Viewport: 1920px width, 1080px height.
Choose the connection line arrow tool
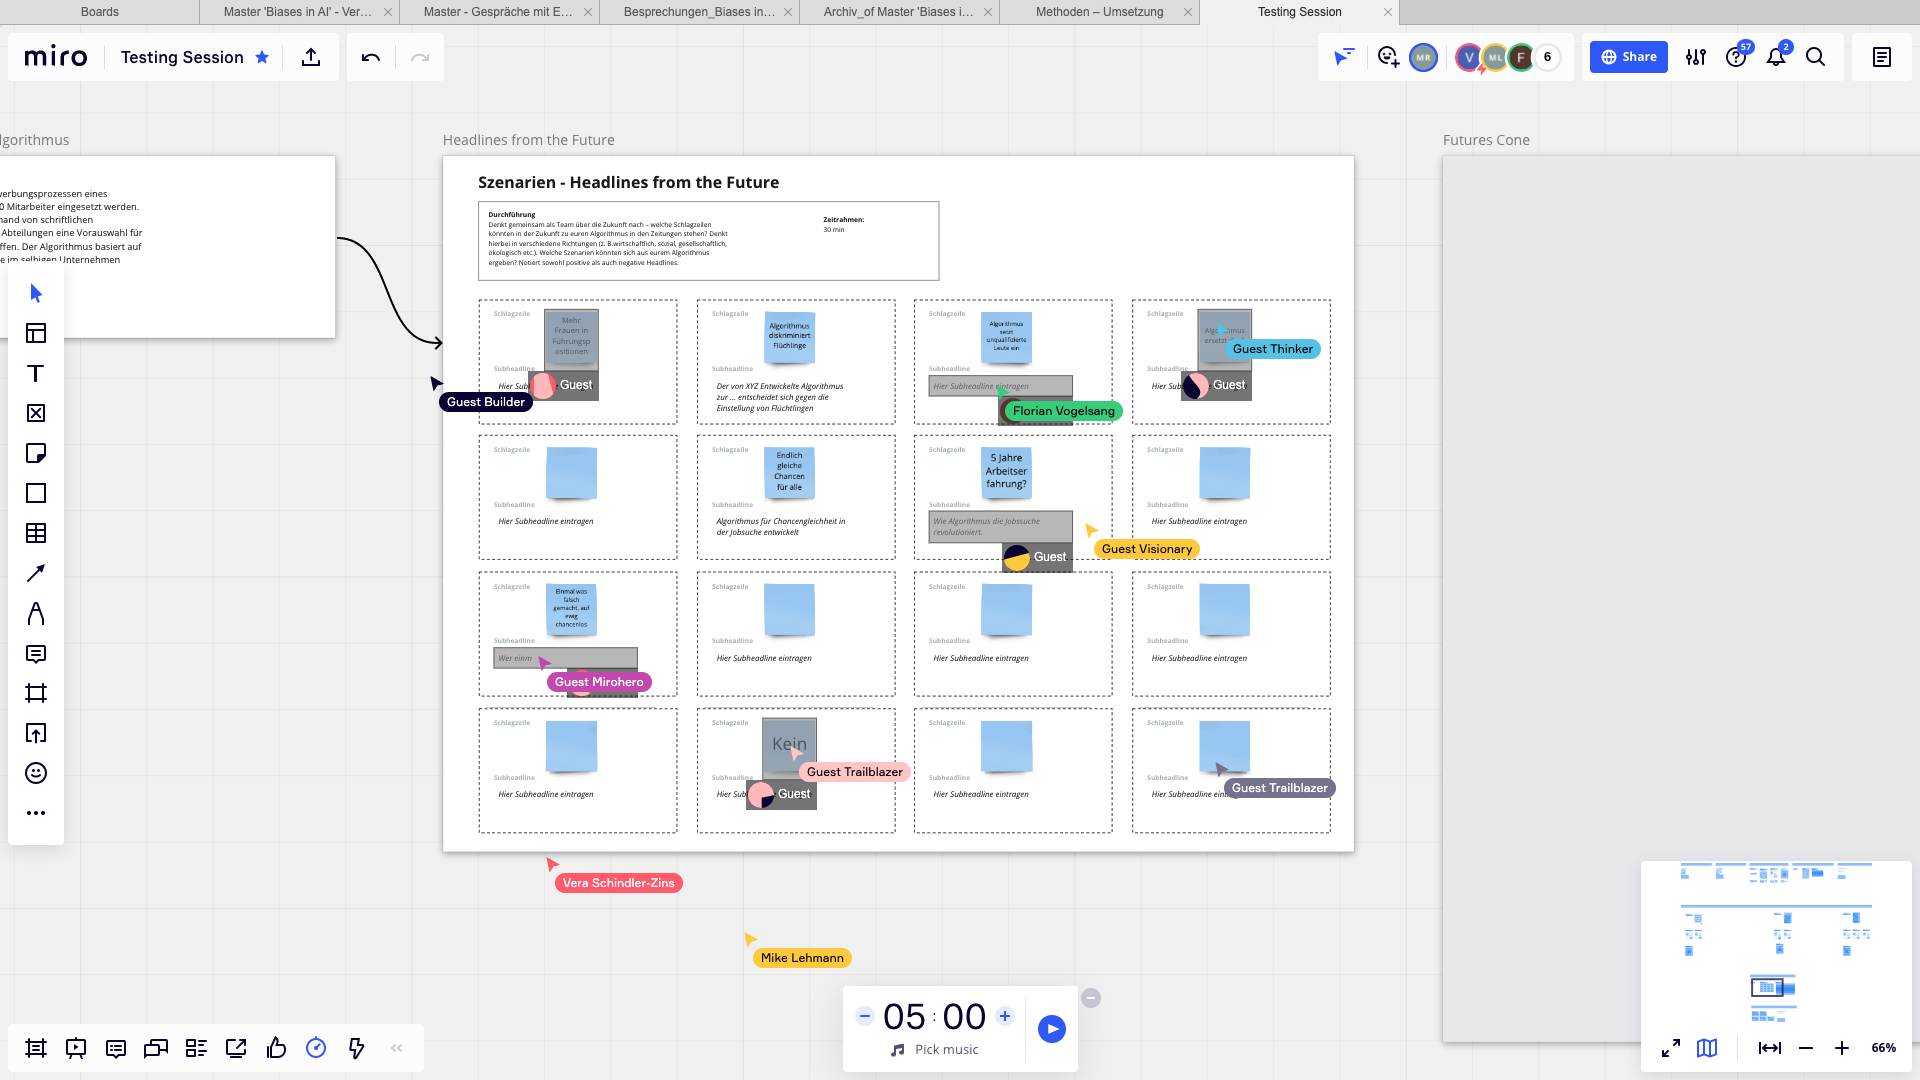pos(36,573)
